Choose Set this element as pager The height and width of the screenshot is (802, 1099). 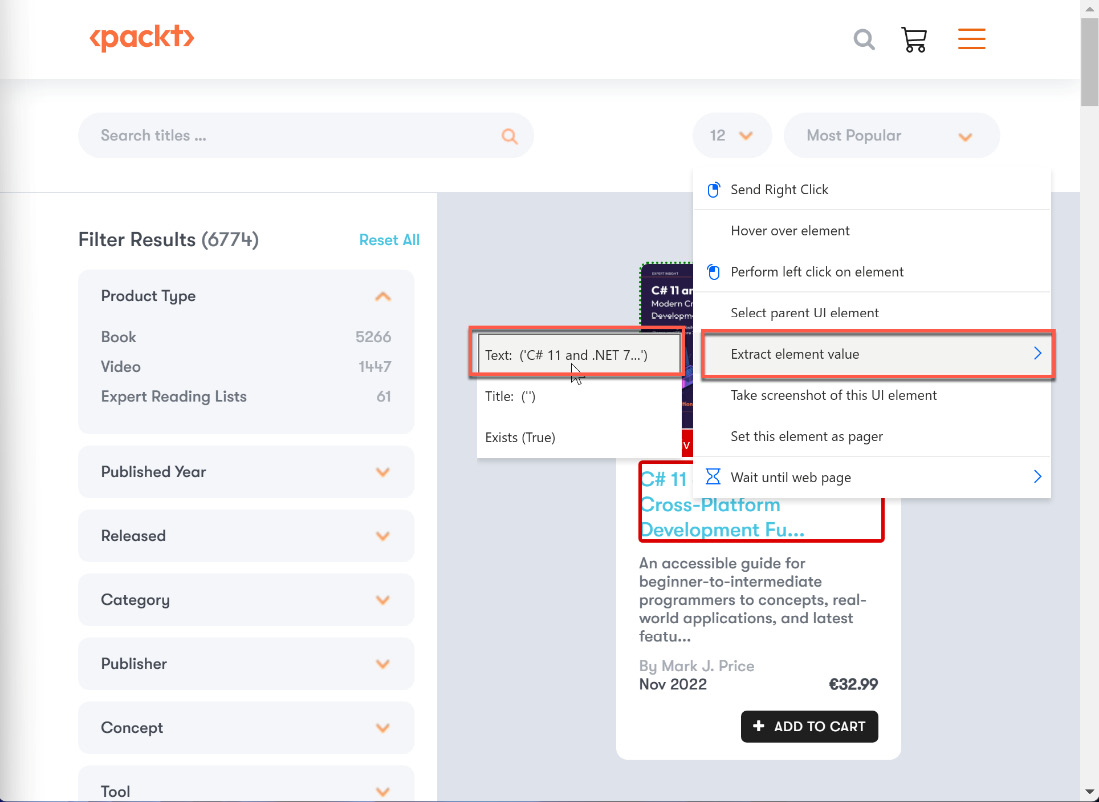pos(872,436)
